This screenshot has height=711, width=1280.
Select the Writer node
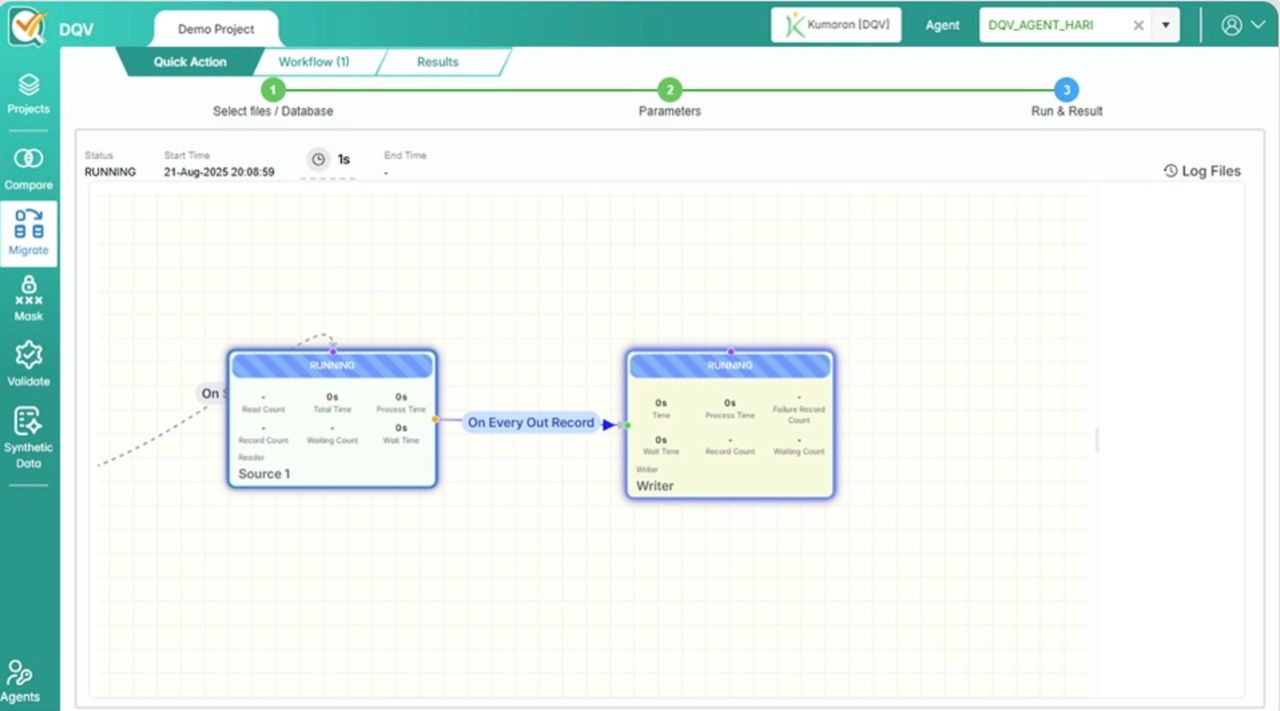click(x=730, y=424)
